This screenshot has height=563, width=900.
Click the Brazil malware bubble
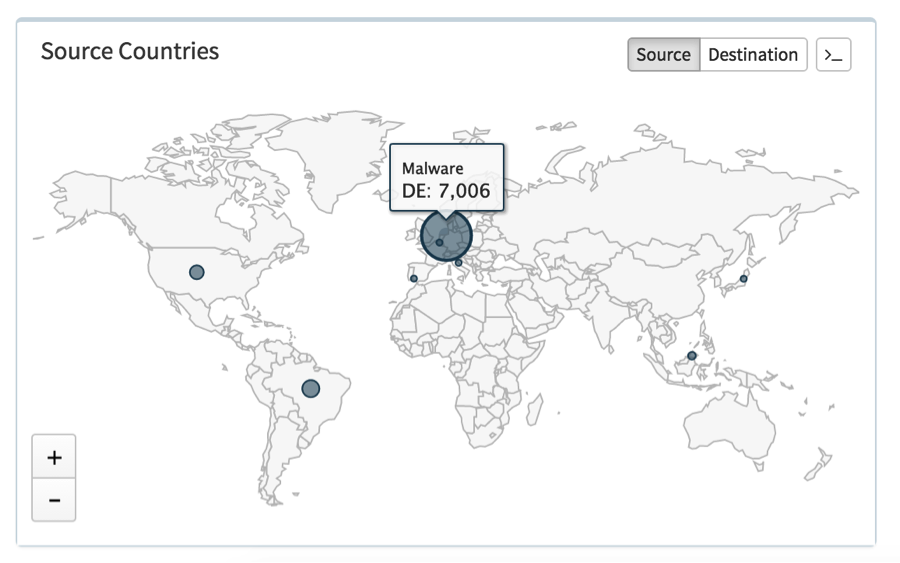pos(310,388)
